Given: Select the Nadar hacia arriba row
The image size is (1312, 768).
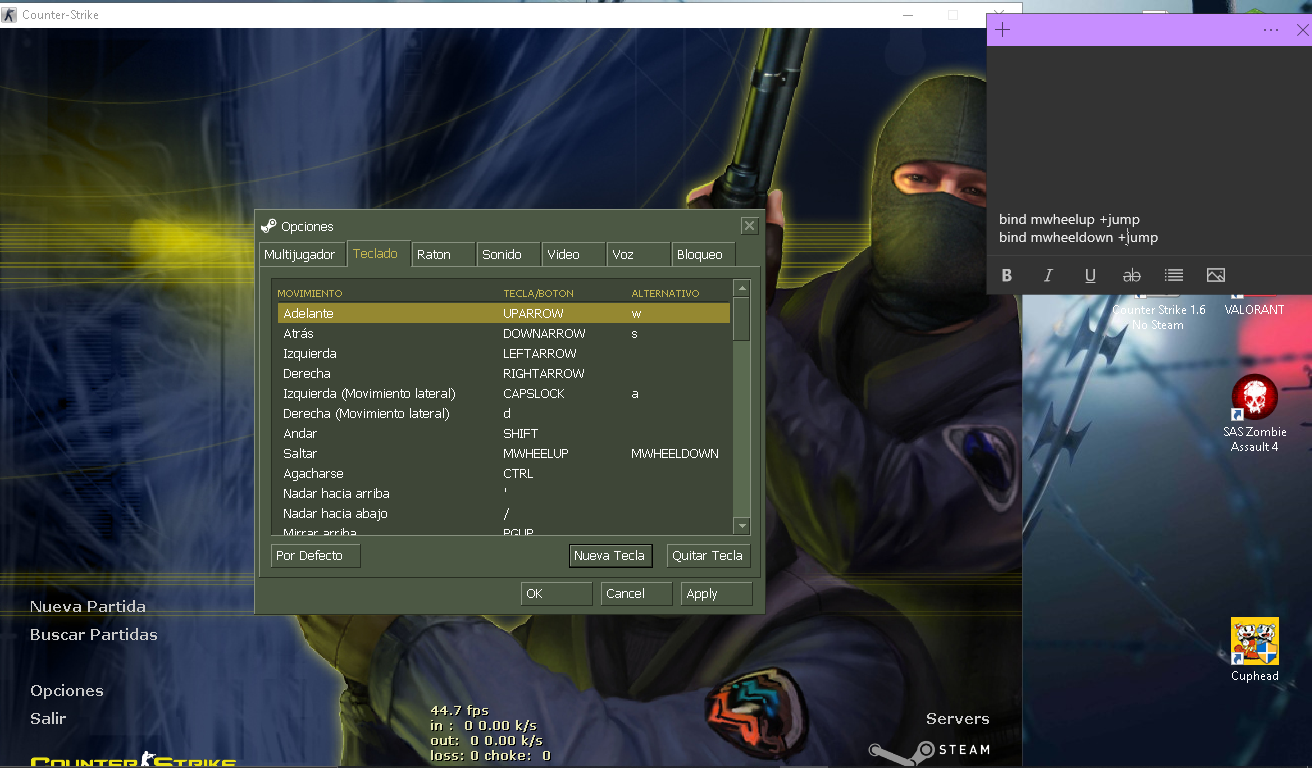Looking at the screenshot, I should click(504, 493).
